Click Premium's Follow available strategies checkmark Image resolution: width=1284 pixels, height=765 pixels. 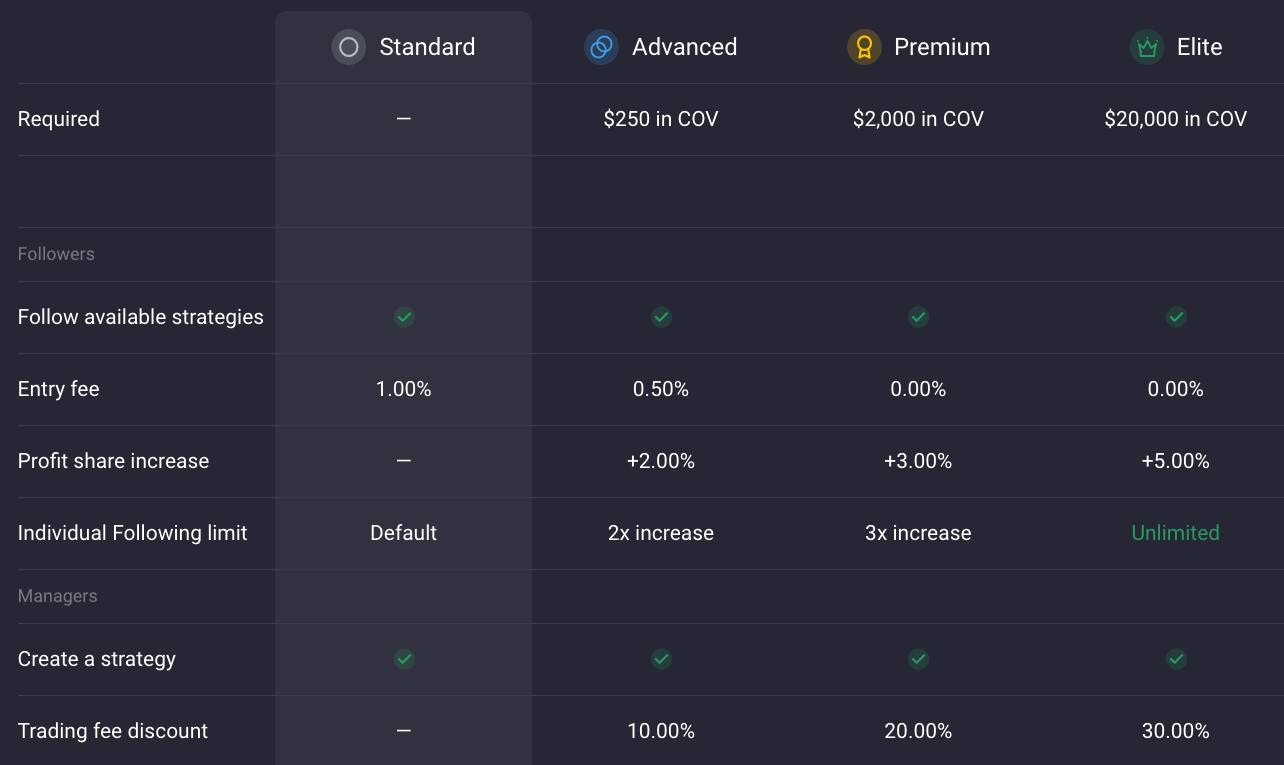point(918,317)
